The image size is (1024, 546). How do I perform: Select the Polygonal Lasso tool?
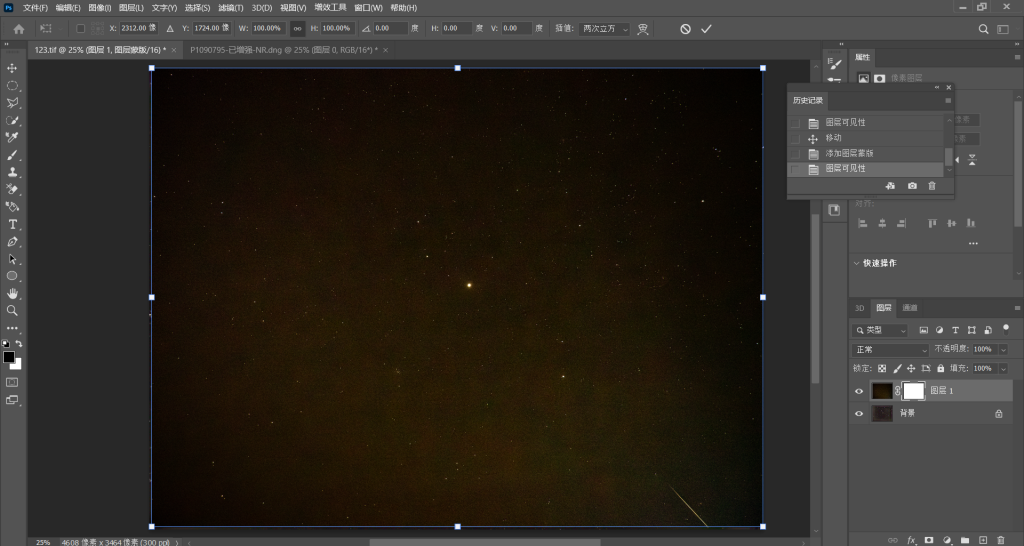12,103
